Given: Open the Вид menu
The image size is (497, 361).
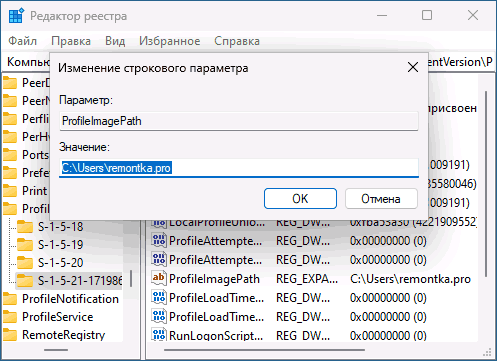Looking at the screenshot, I should pyautogui.click(x=115, y=41).
